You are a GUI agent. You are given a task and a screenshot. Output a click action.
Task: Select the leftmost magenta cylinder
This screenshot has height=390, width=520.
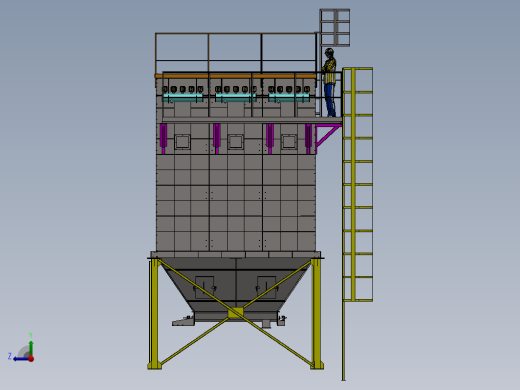[163, 138]
